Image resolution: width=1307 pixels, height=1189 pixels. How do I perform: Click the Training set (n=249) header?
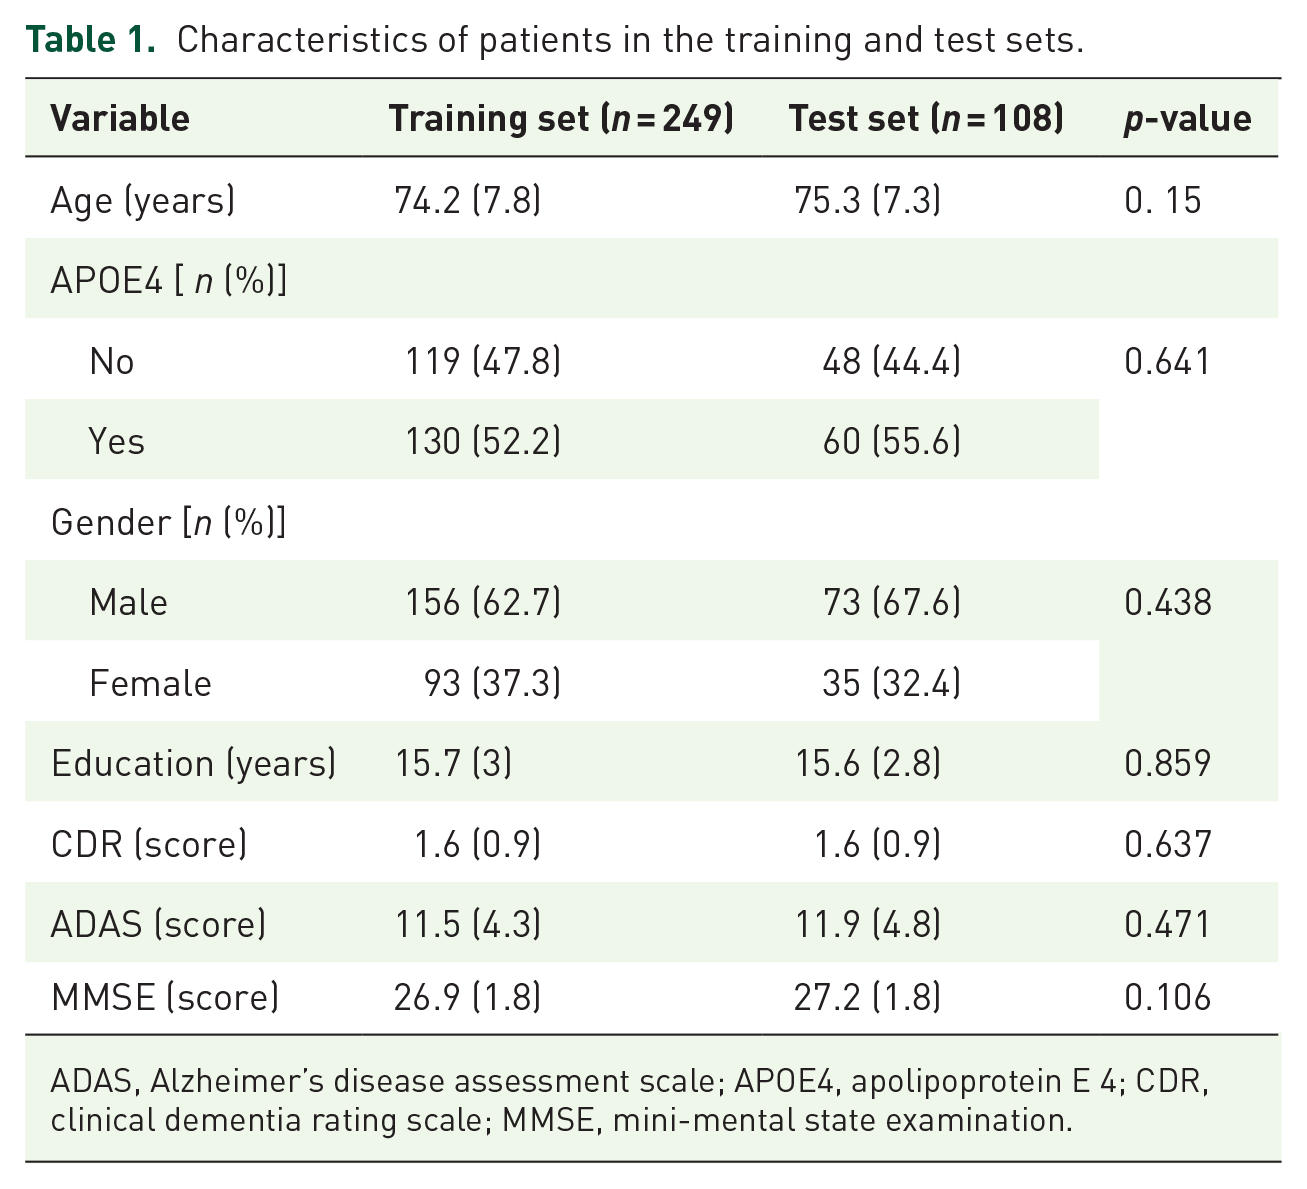(561, 118)
